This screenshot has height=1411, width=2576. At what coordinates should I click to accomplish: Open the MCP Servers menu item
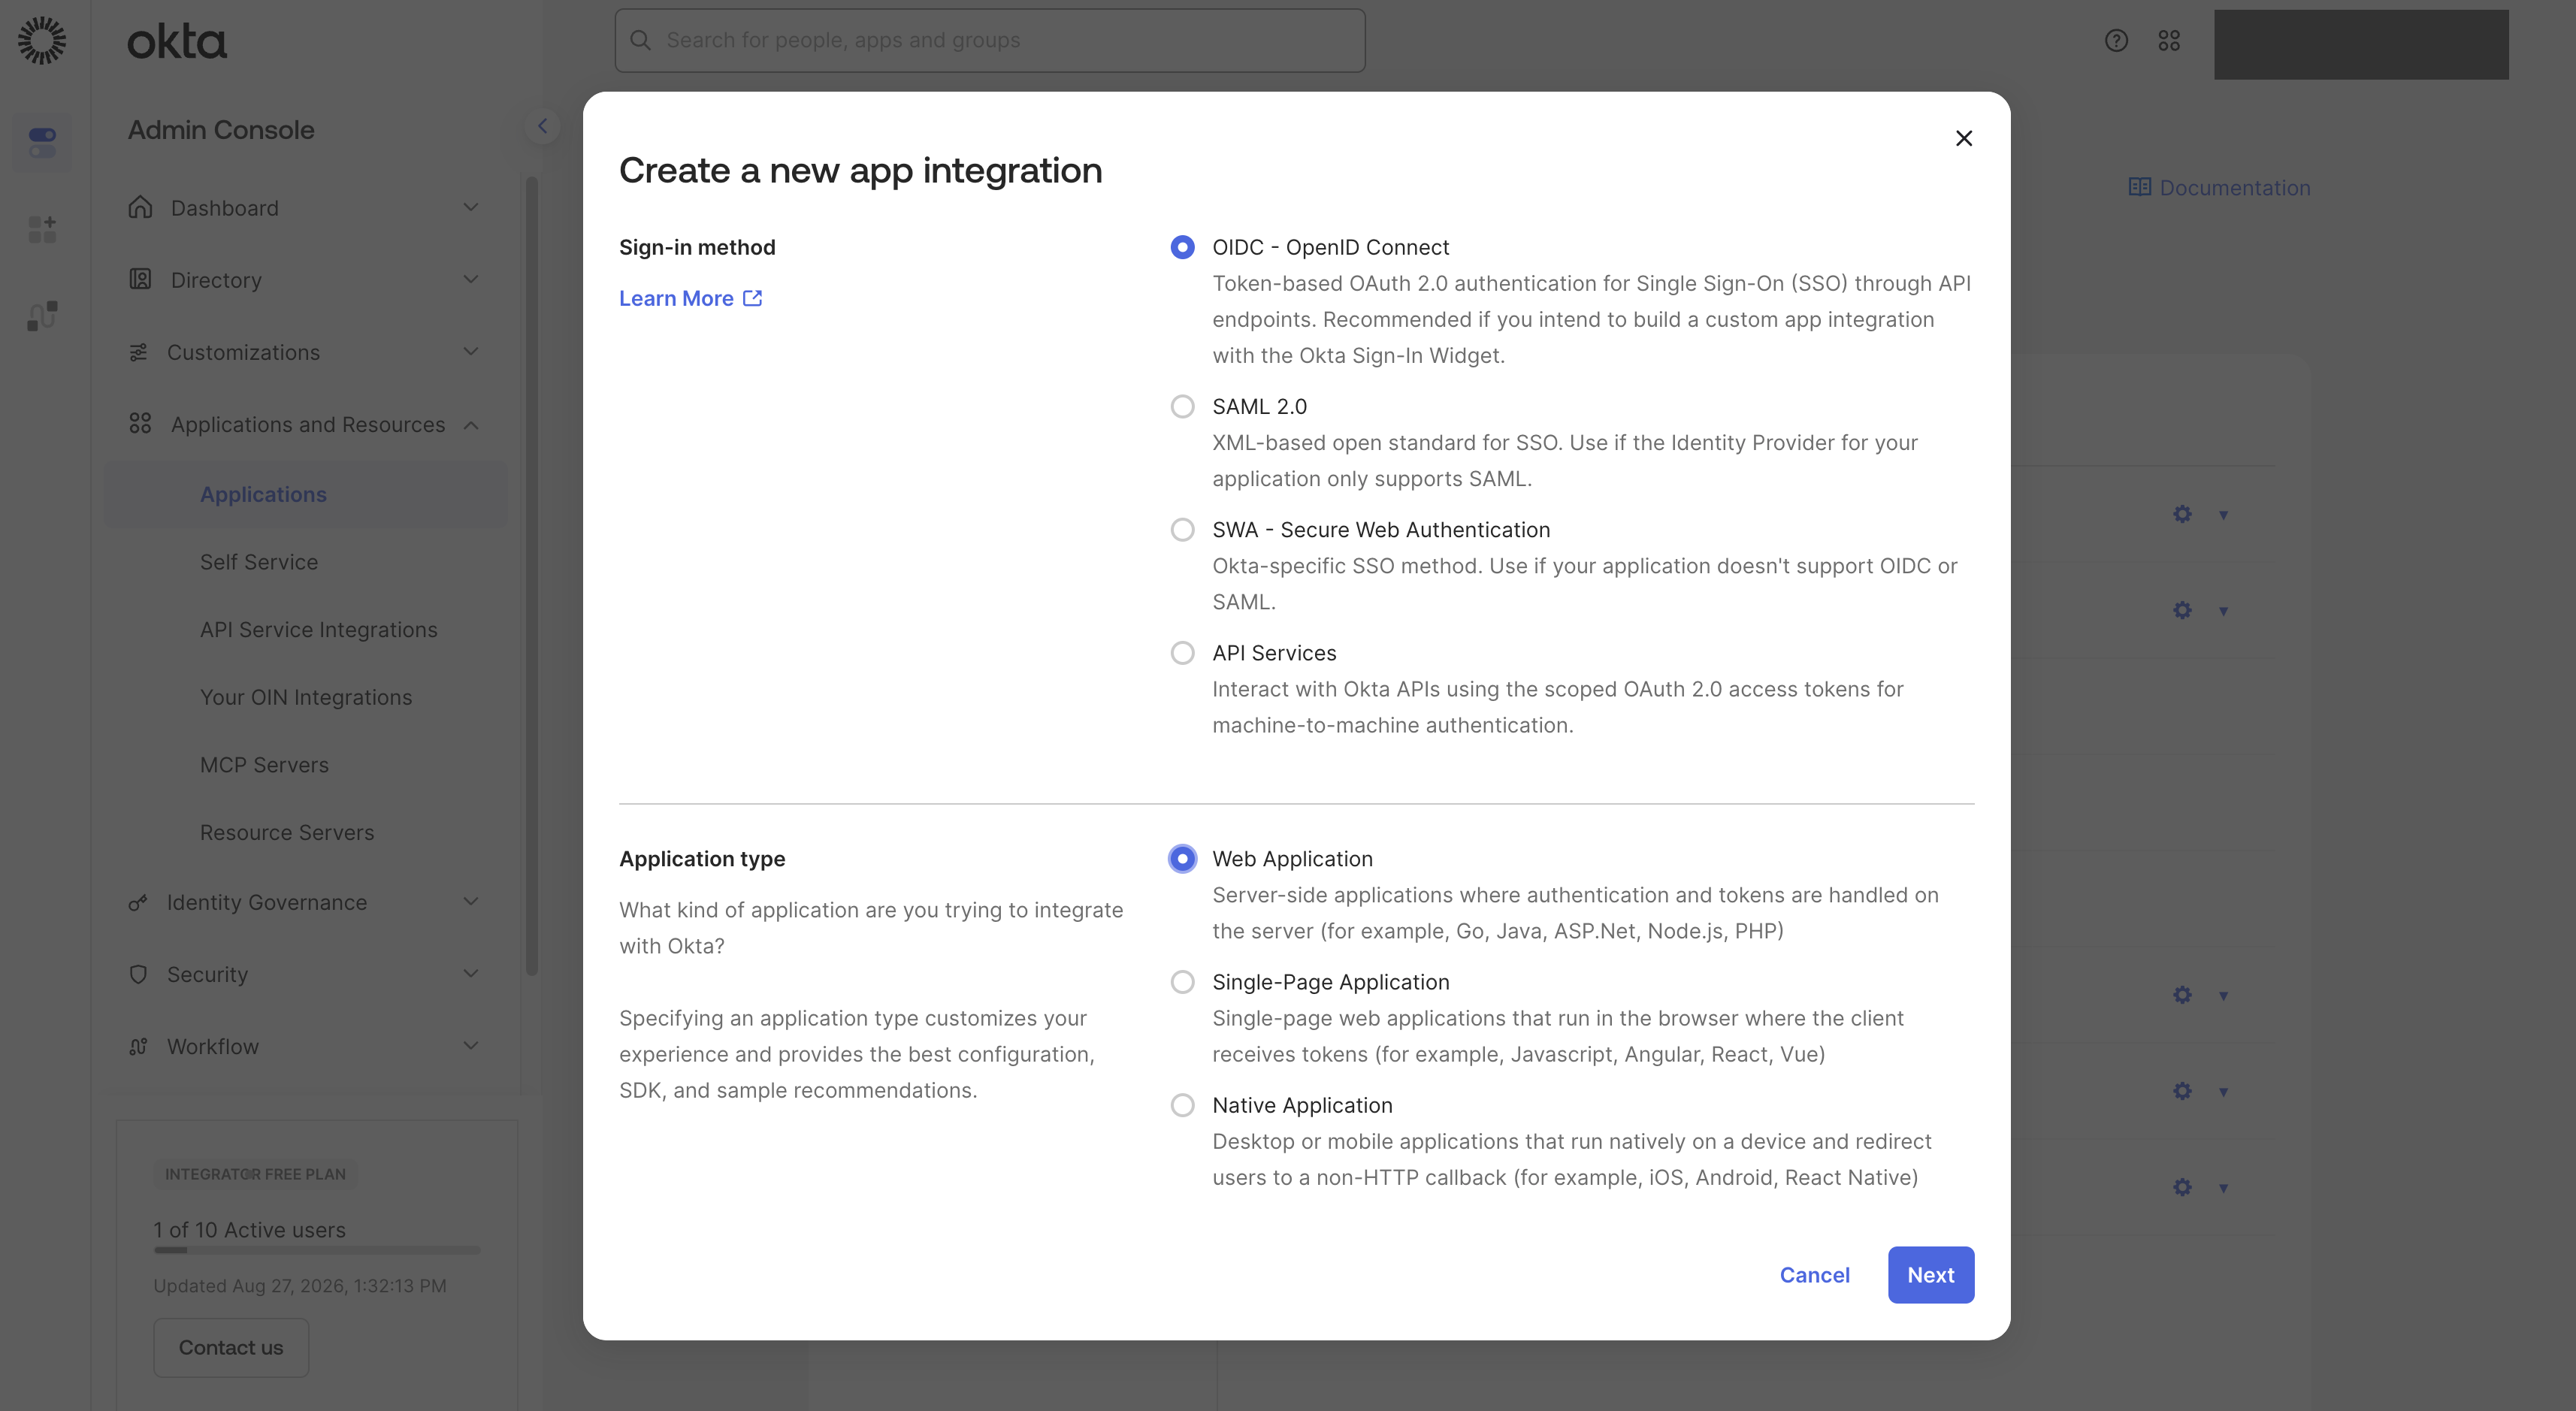[x=306, y=765]
